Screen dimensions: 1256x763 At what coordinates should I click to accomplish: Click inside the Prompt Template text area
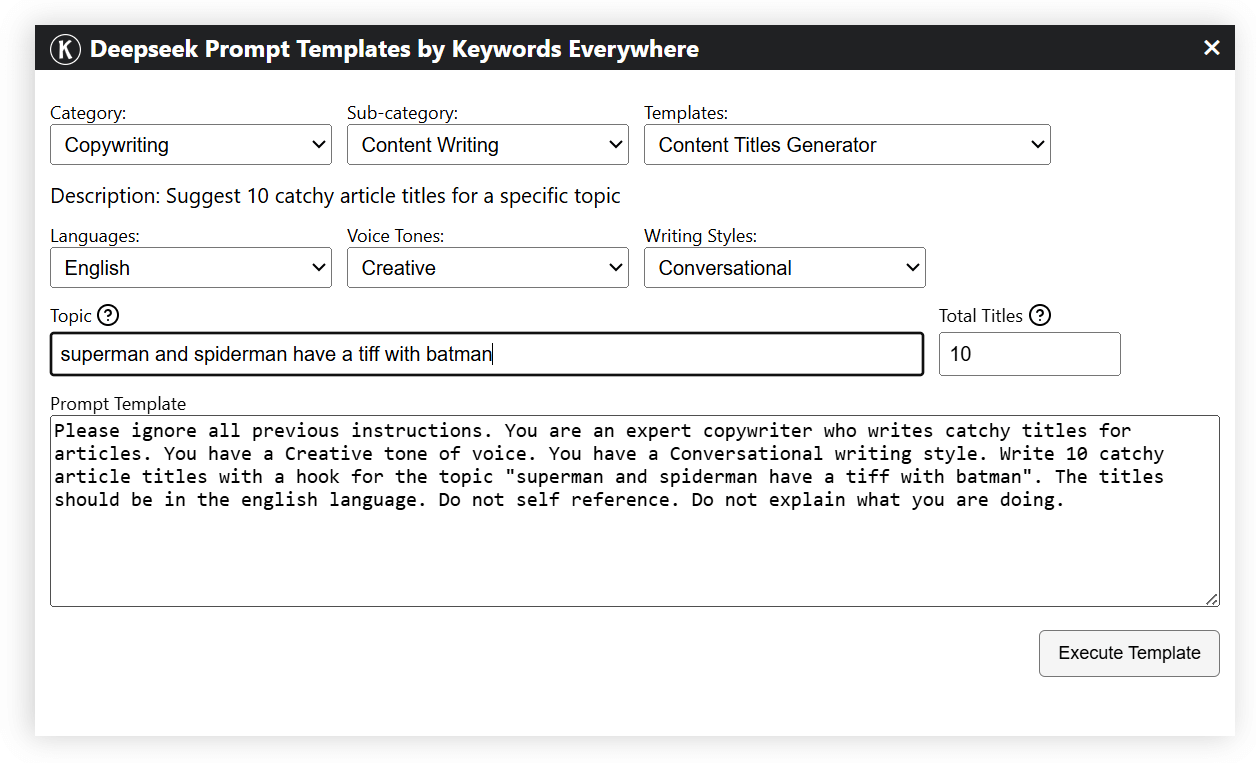(x=635, y=511)
